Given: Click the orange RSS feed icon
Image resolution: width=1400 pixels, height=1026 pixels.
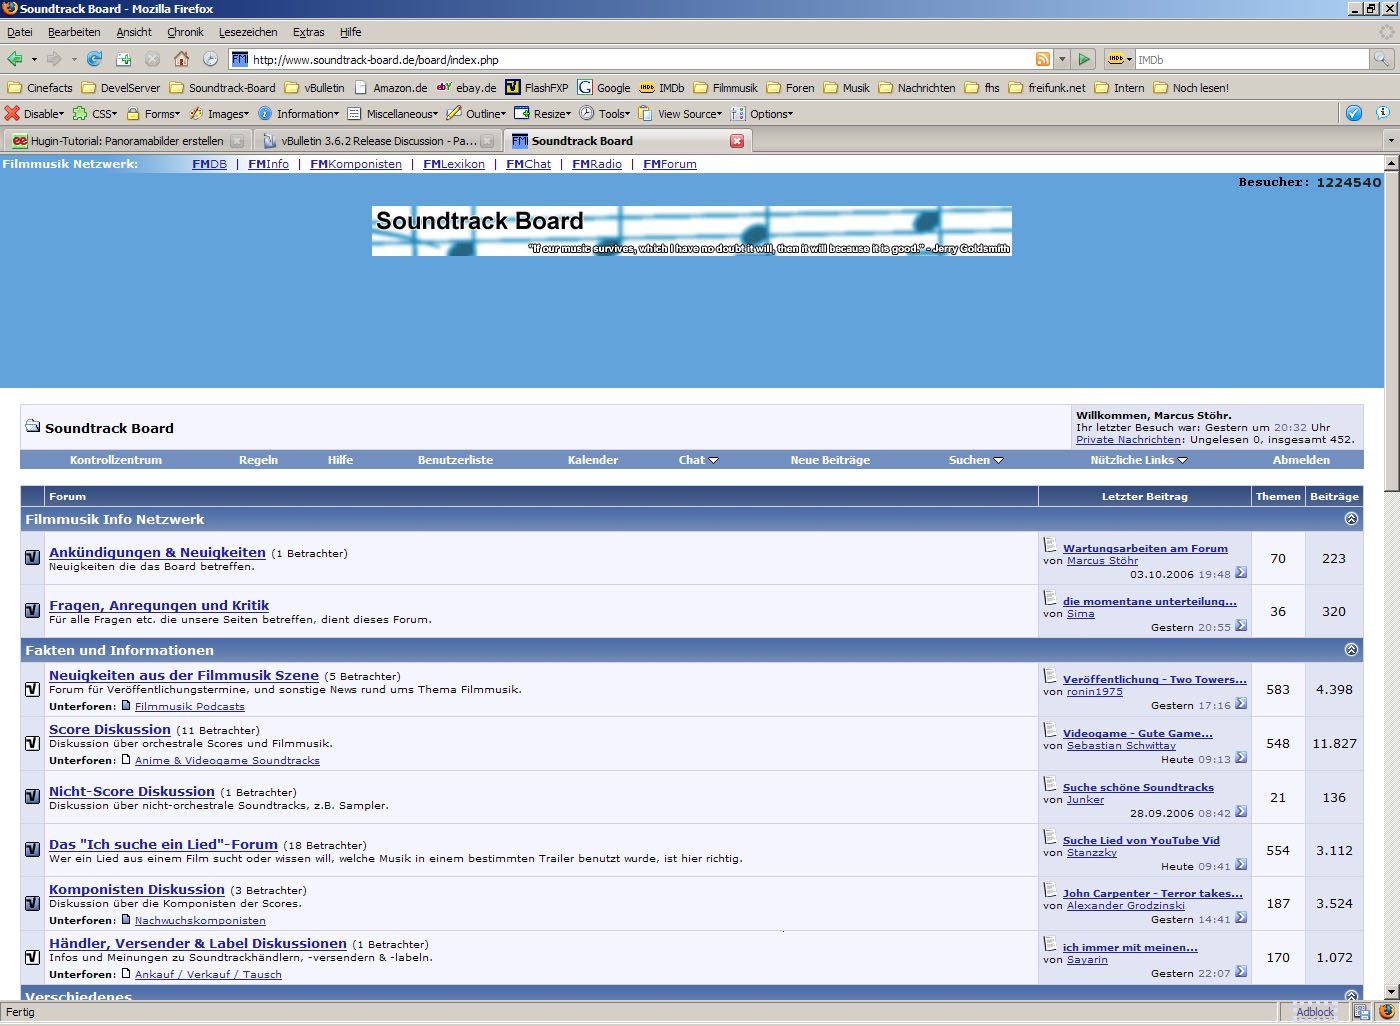Looking at the screenshot, I should coord(1043,59).
